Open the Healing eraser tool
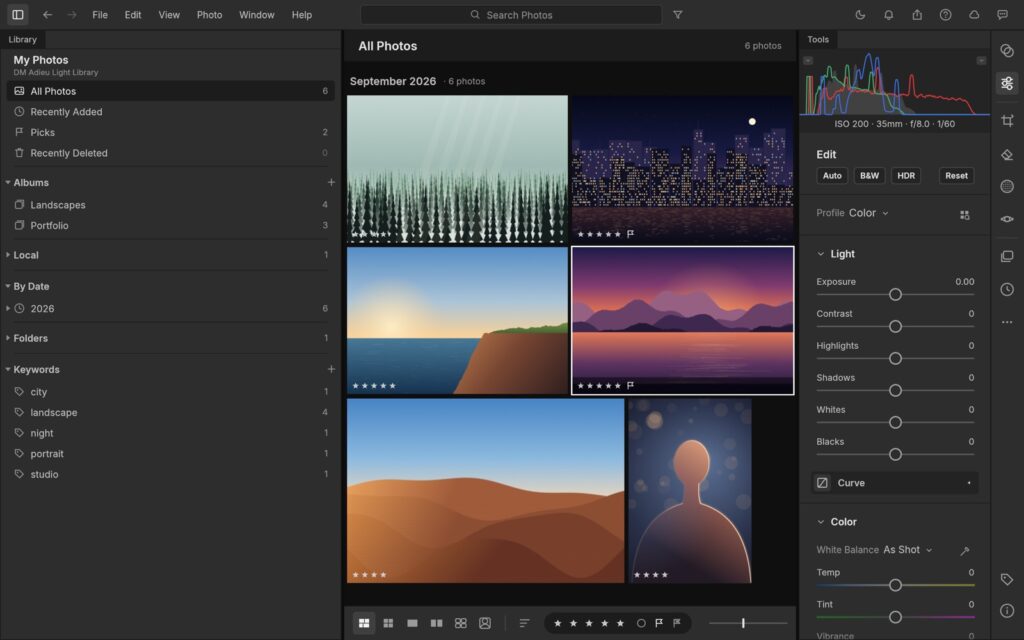Image resolution: width=1024 pixels, height=640 pixels. click(x=1007, y=155)
